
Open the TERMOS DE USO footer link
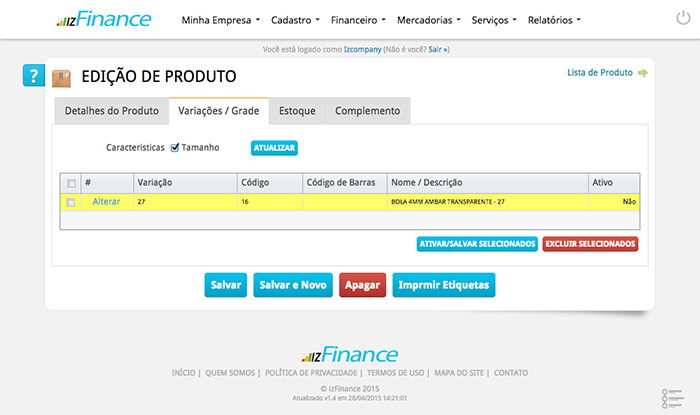[x=396, y=373]
